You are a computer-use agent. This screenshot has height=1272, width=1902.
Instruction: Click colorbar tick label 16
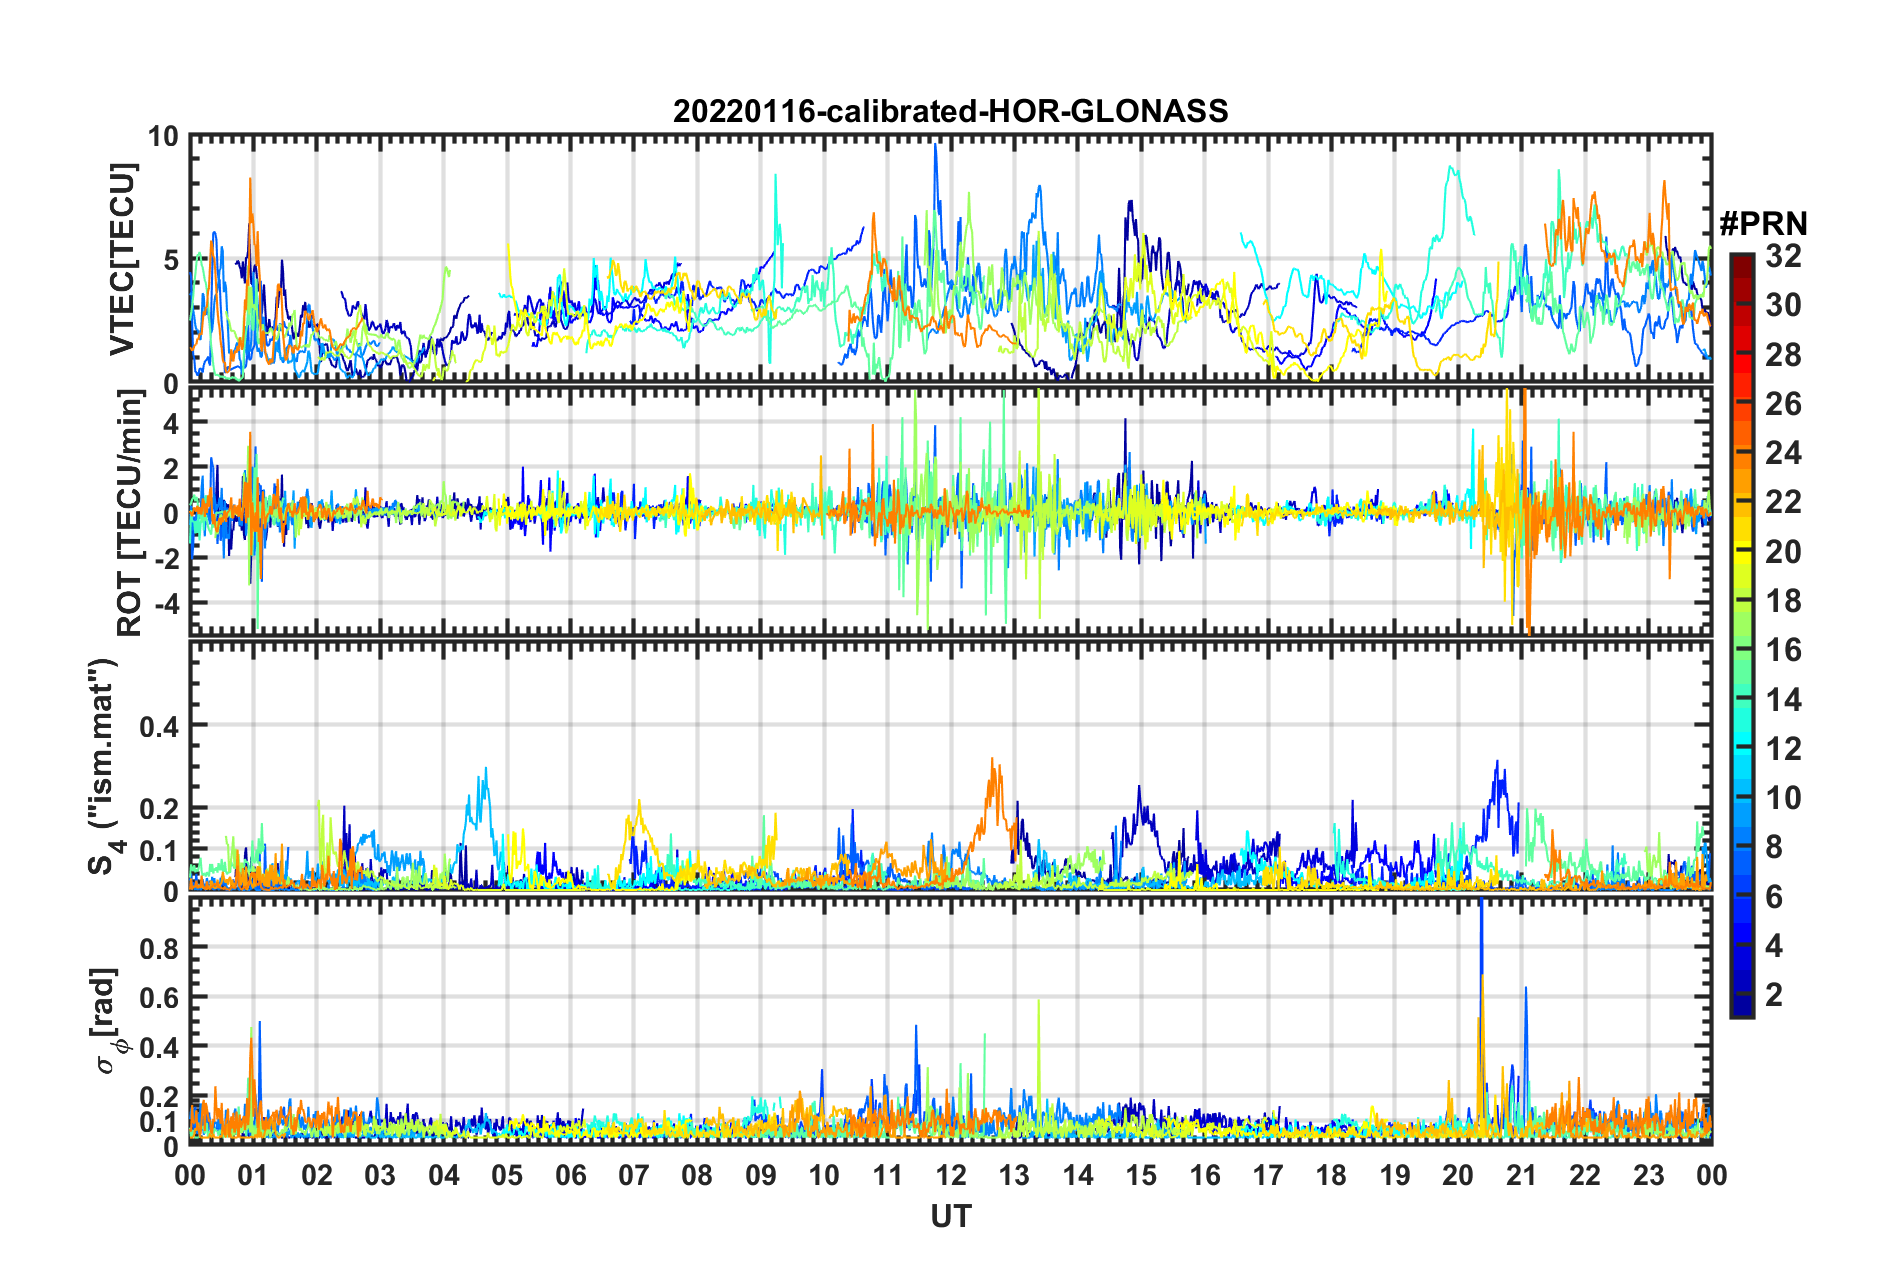coord(1783,650)
